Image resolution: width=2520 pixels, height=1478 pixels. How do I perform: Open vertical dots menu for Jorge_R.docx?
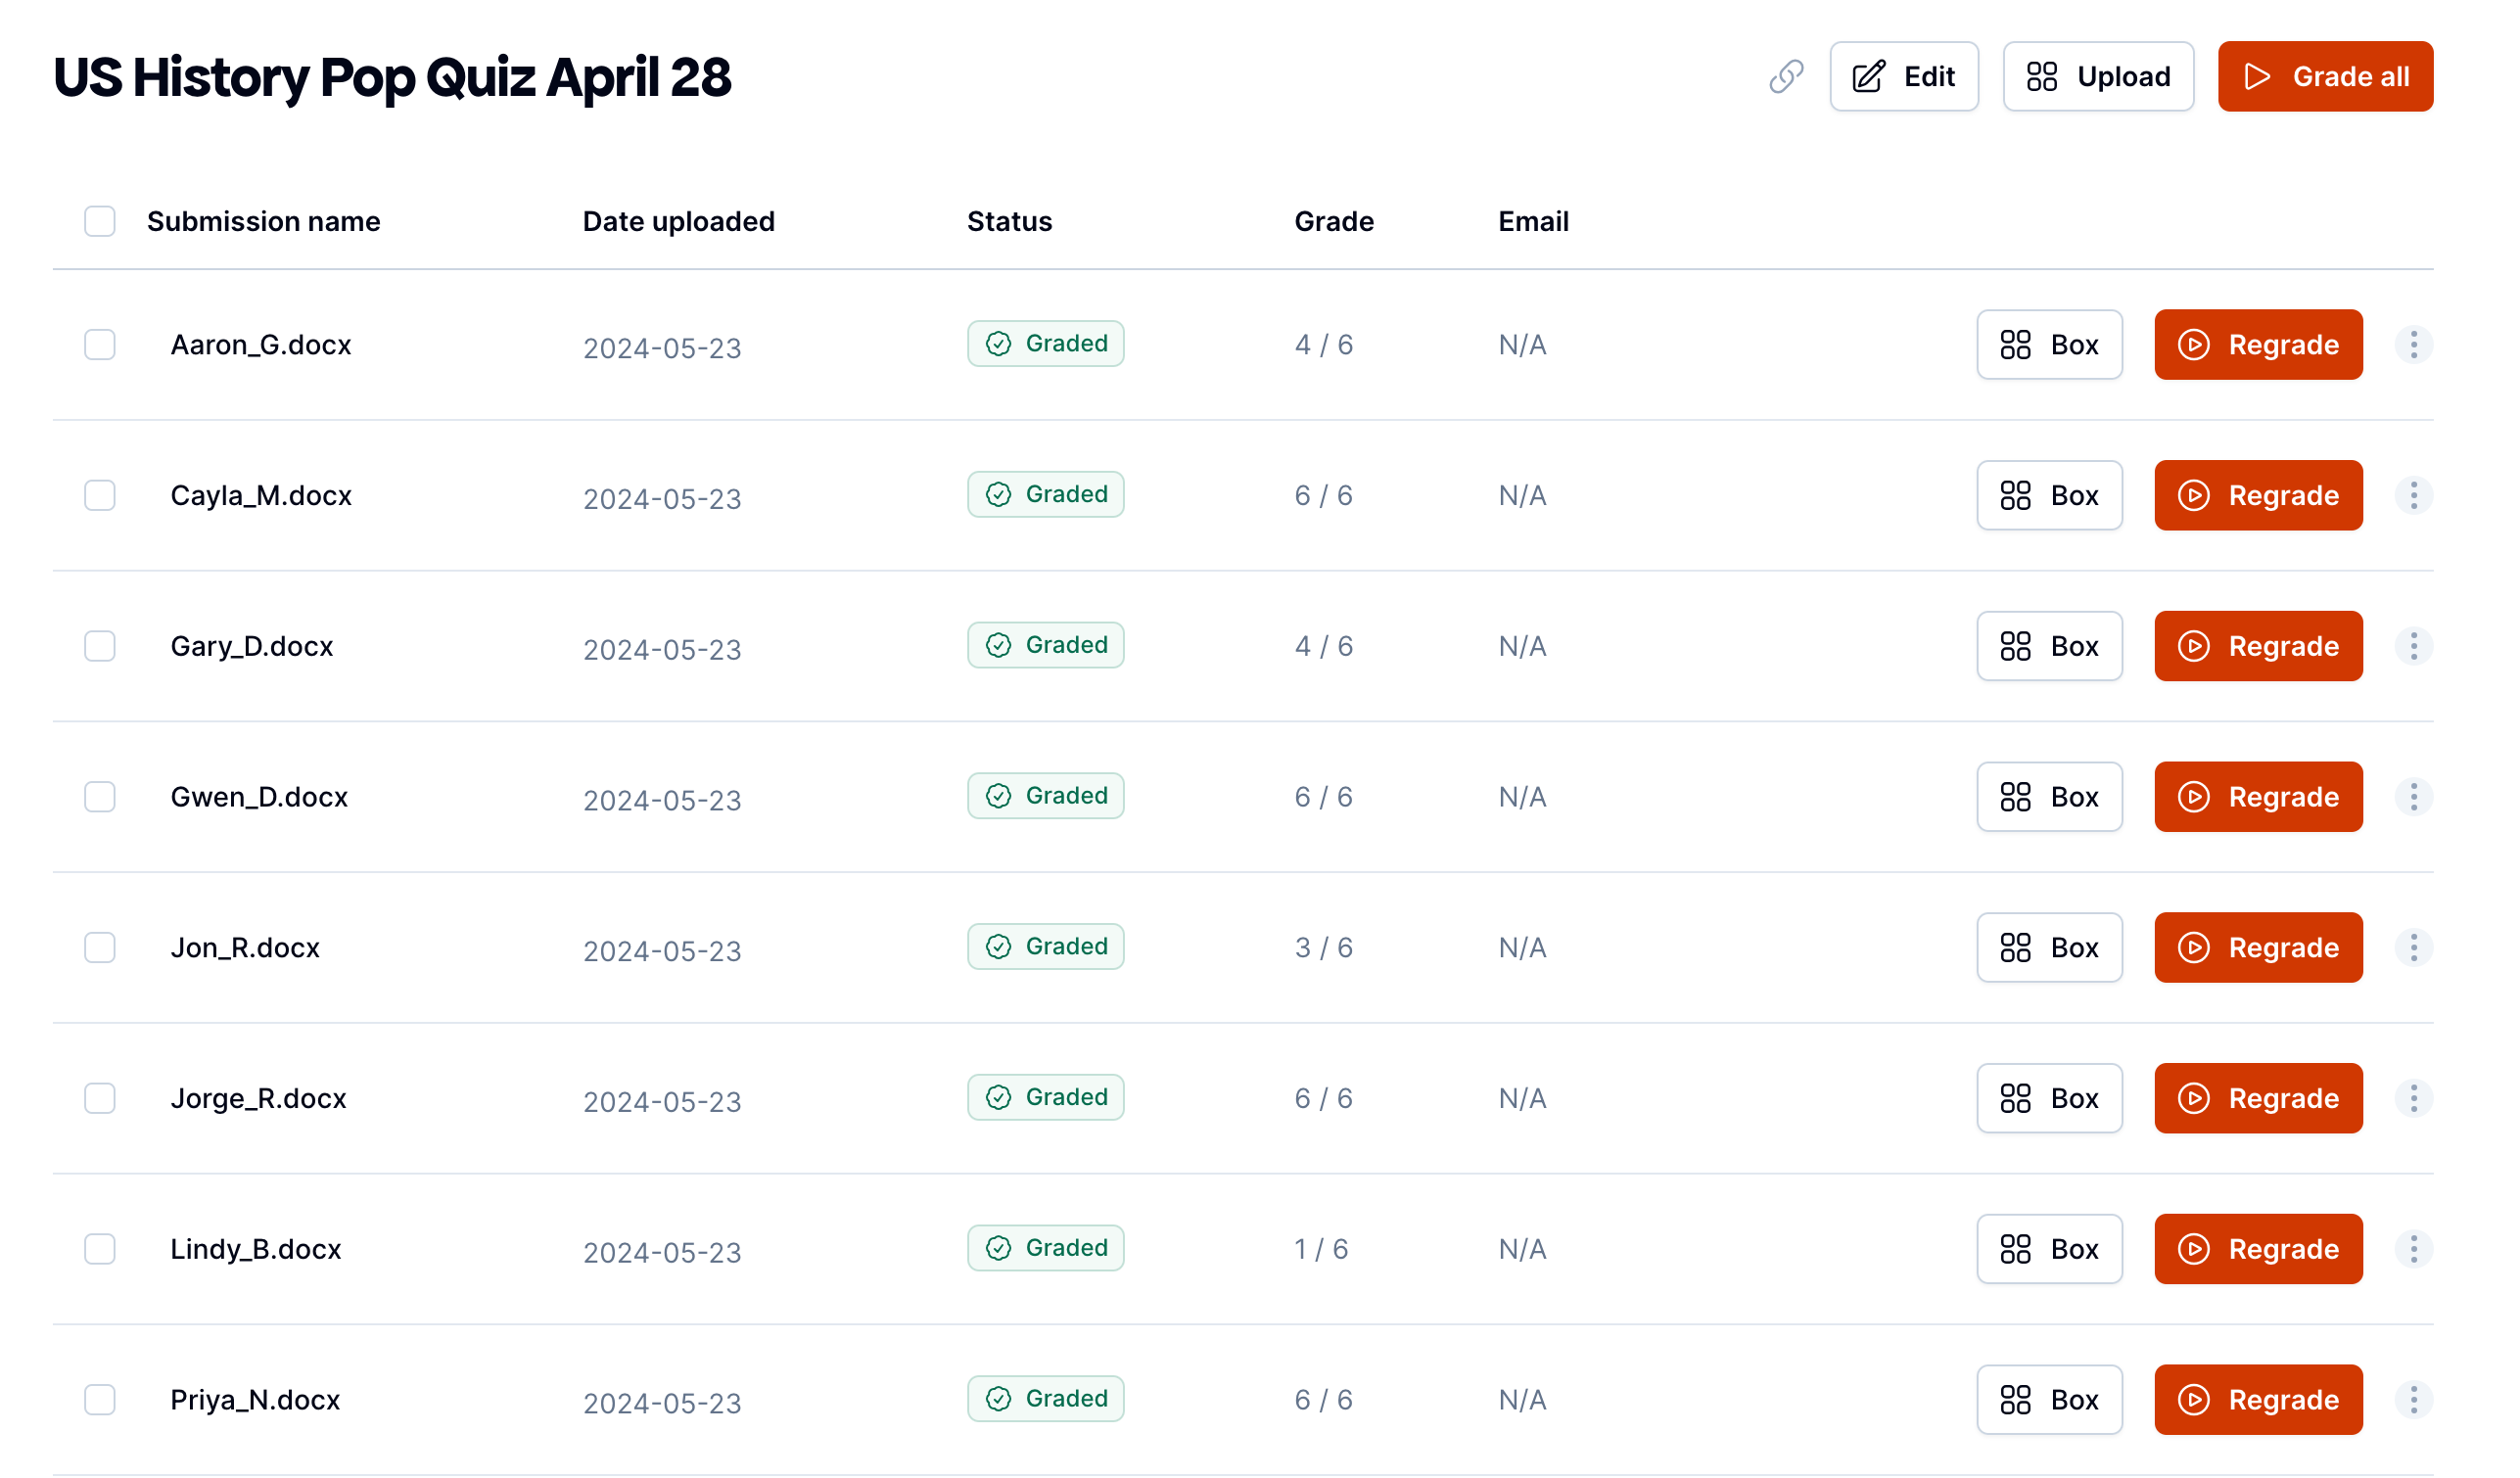pos(2413,1098)
